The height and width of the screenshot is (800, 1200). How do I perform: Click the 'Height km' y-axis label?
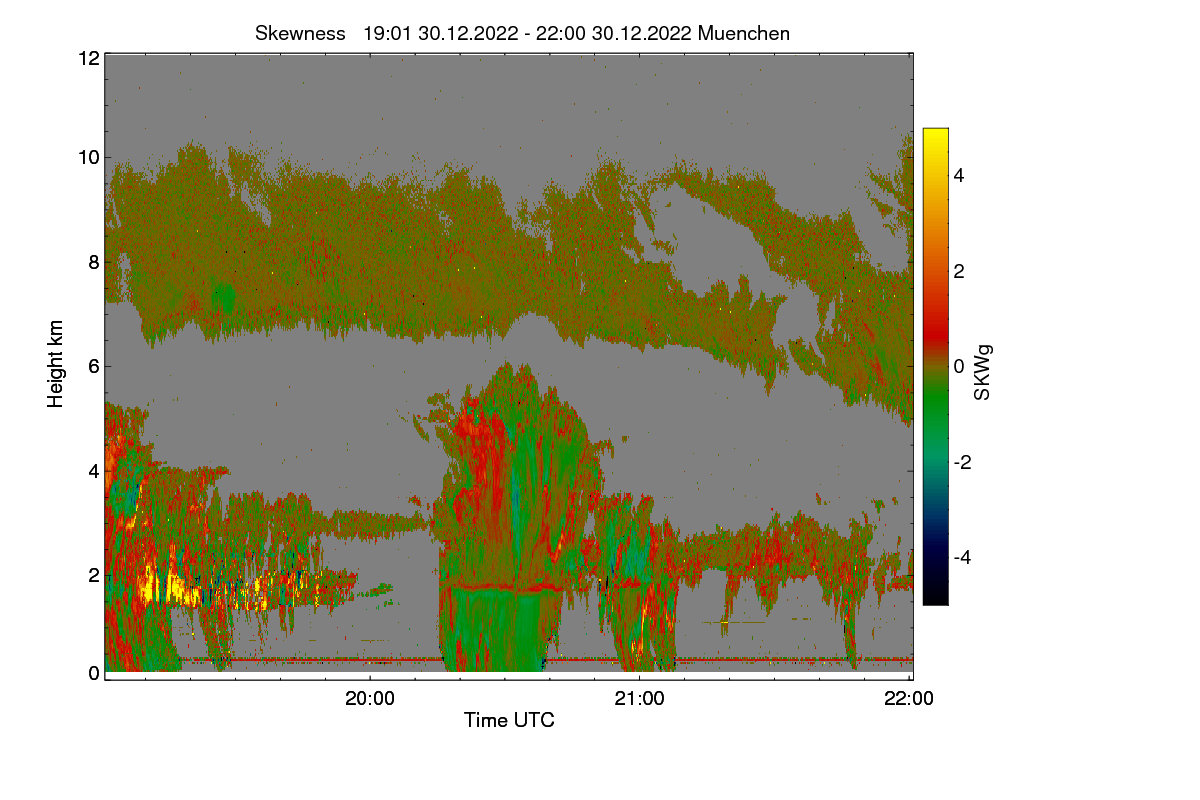[55, 363]
